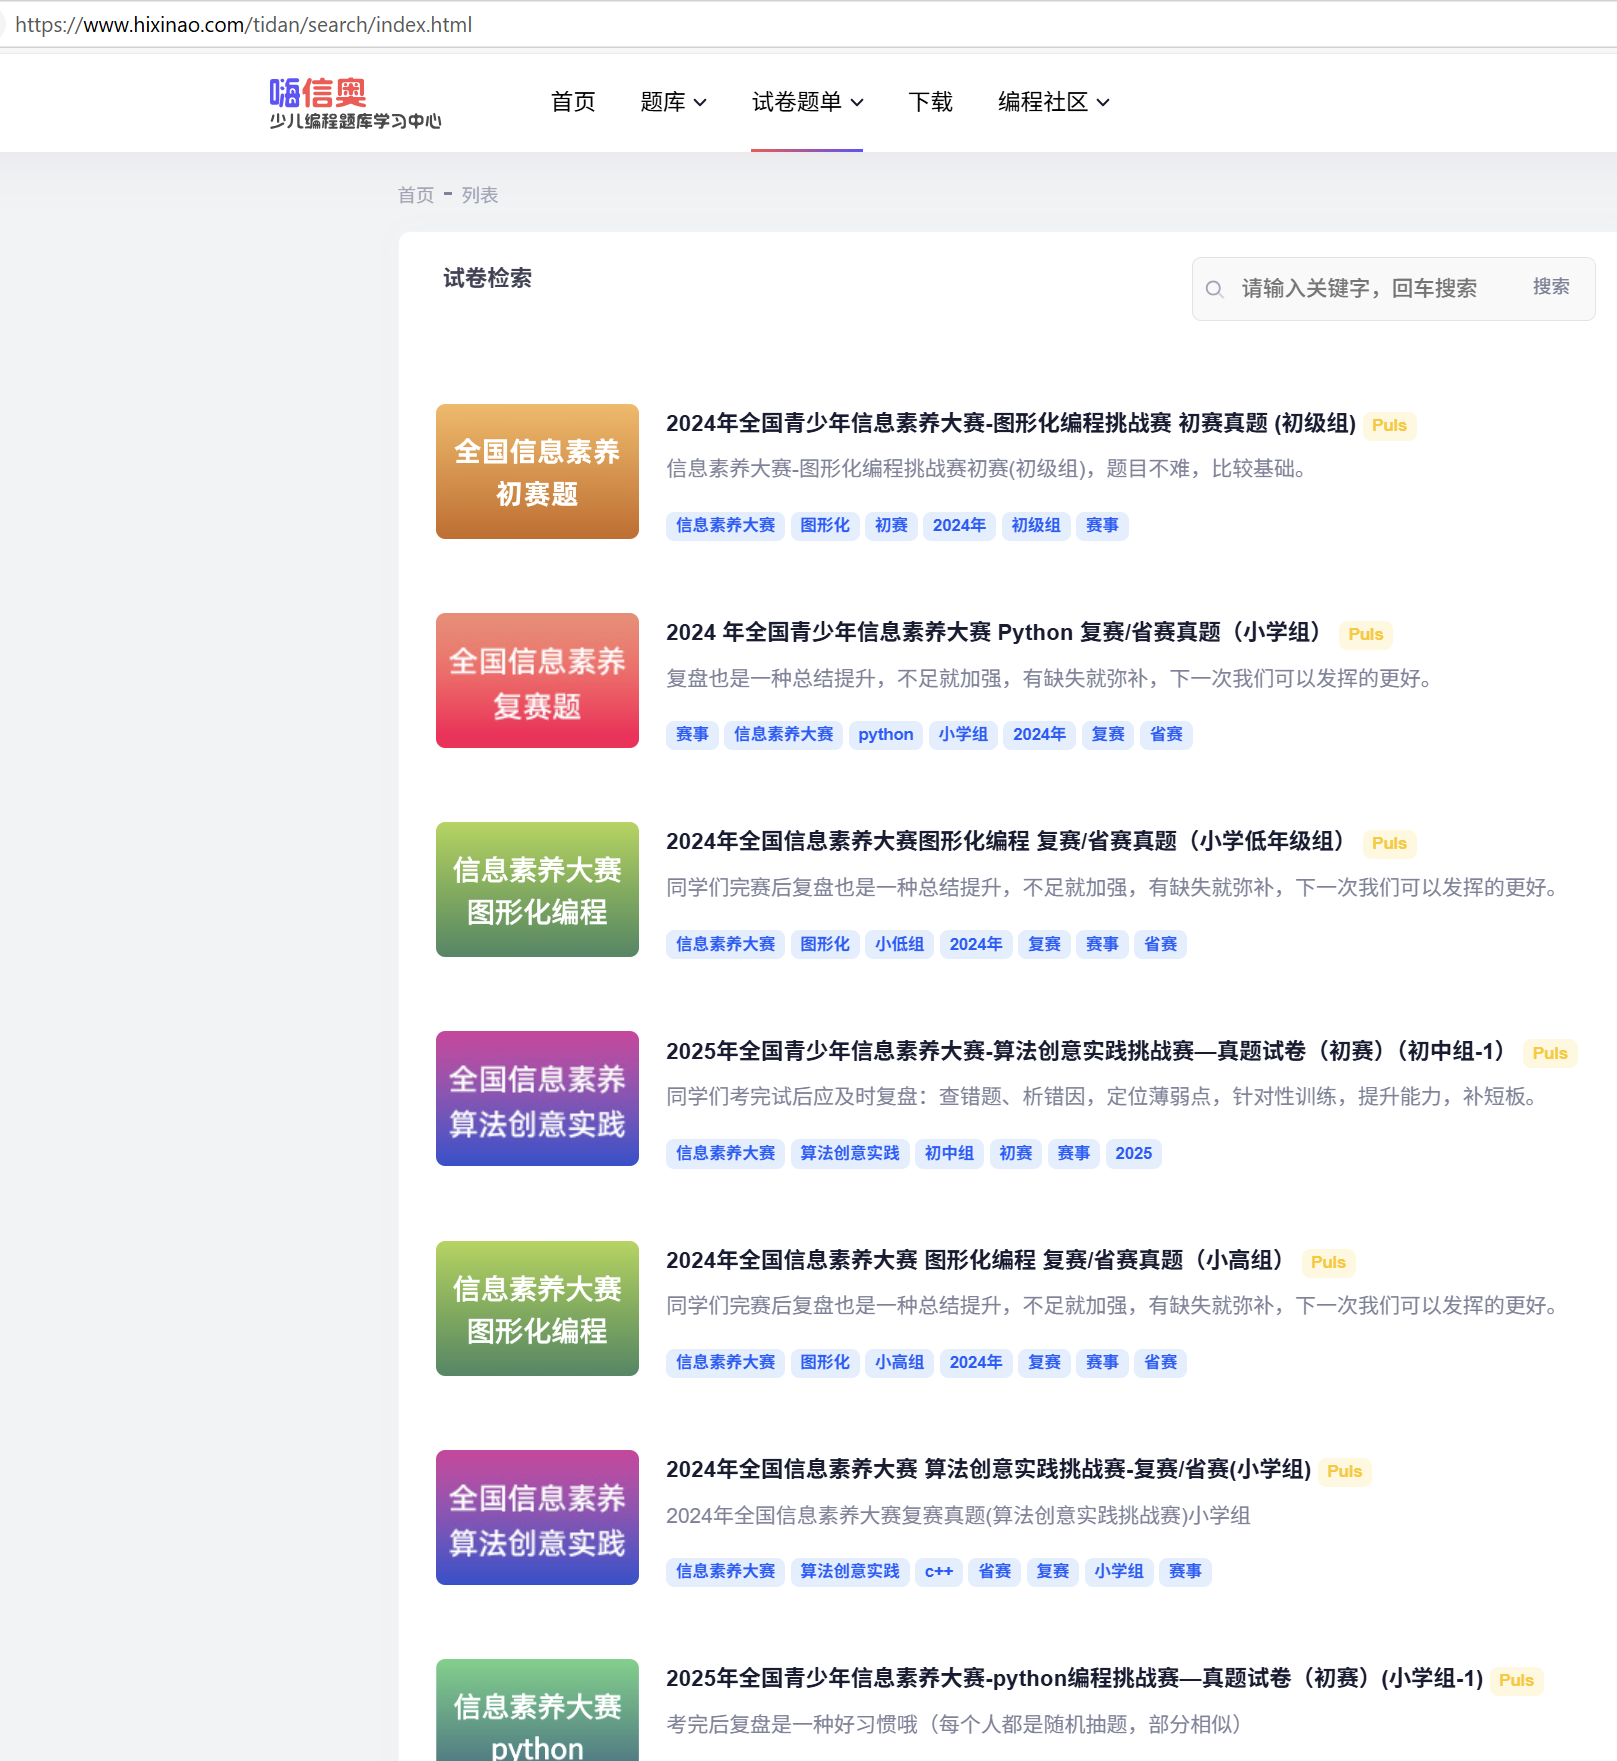Screen dimensions: 1617x1761
Task: Click 小学组 tag under 算法创意实践 复赛 paper
Action: (x=1119, y=1572)
